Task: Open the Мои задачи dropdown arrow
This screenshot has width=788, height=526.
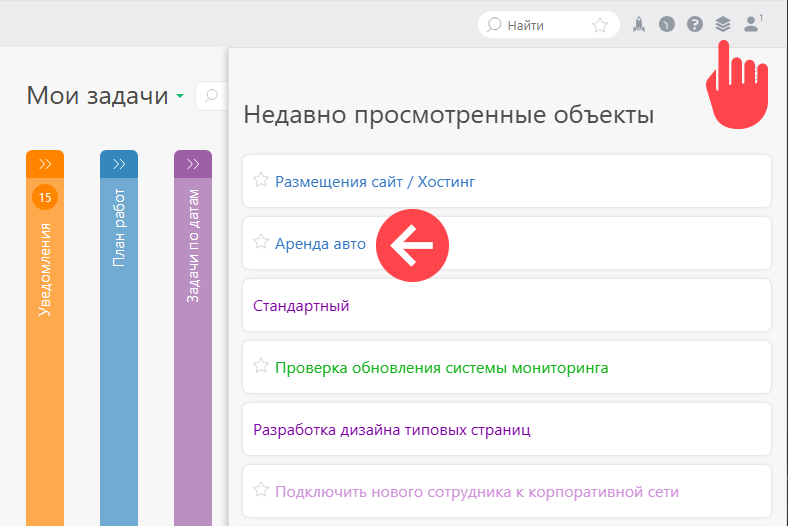Action: pyautogui.click(x=180, y=96)
